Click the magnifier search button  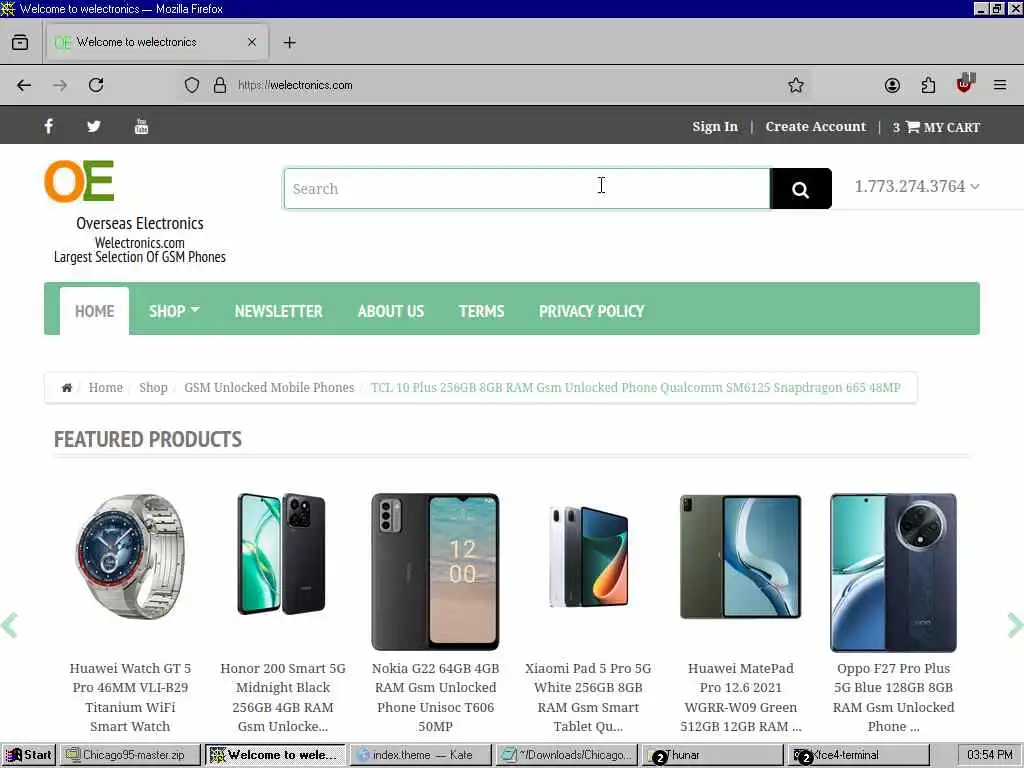point(801,189)
